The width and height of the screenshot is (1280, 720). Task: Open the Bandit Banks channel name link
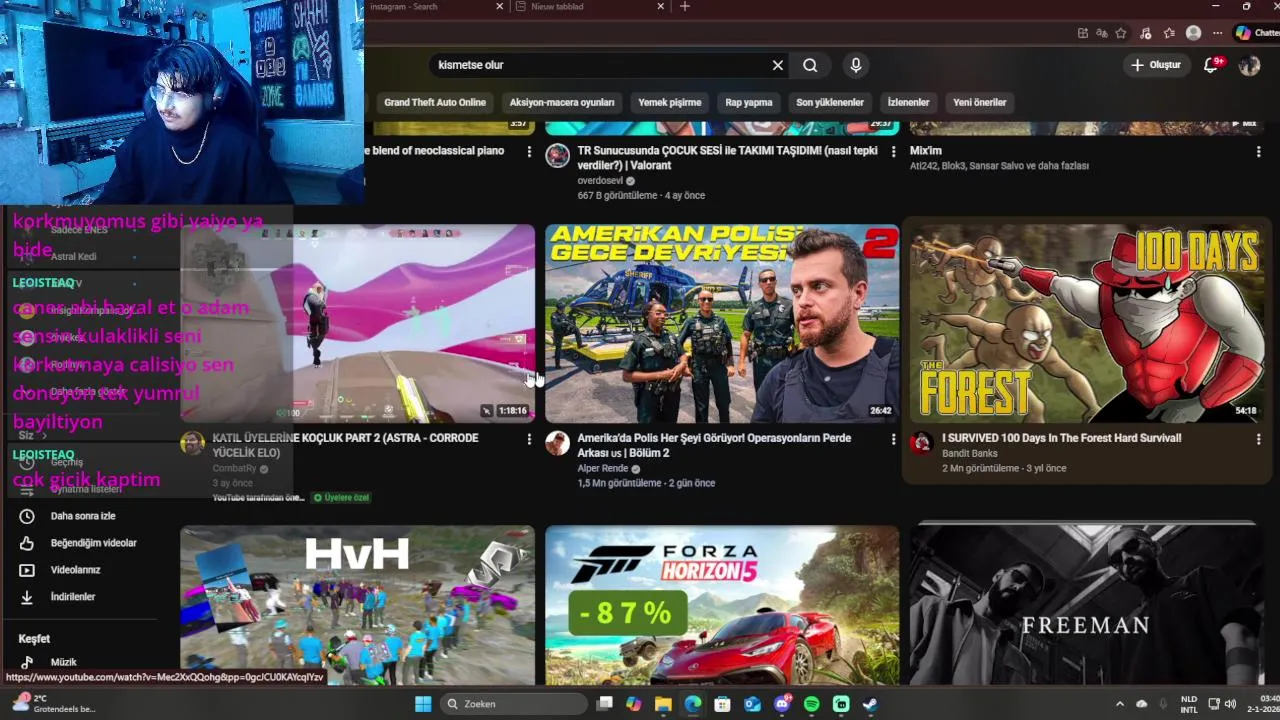[x=969, y=453]
